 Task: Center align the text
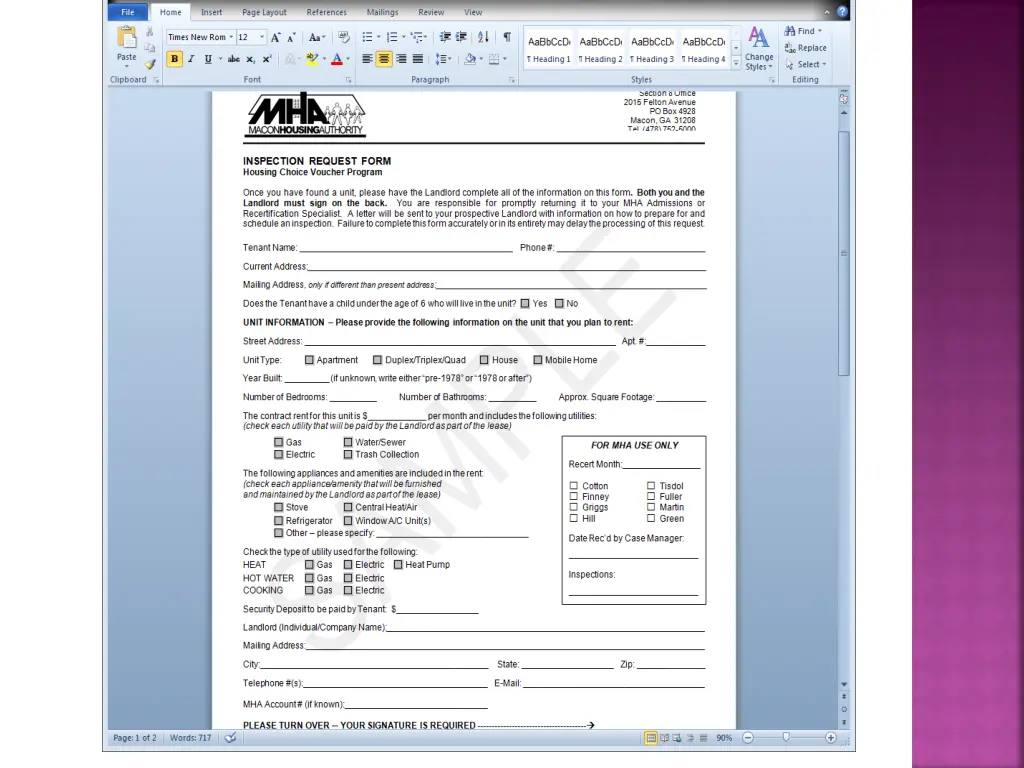384,59
